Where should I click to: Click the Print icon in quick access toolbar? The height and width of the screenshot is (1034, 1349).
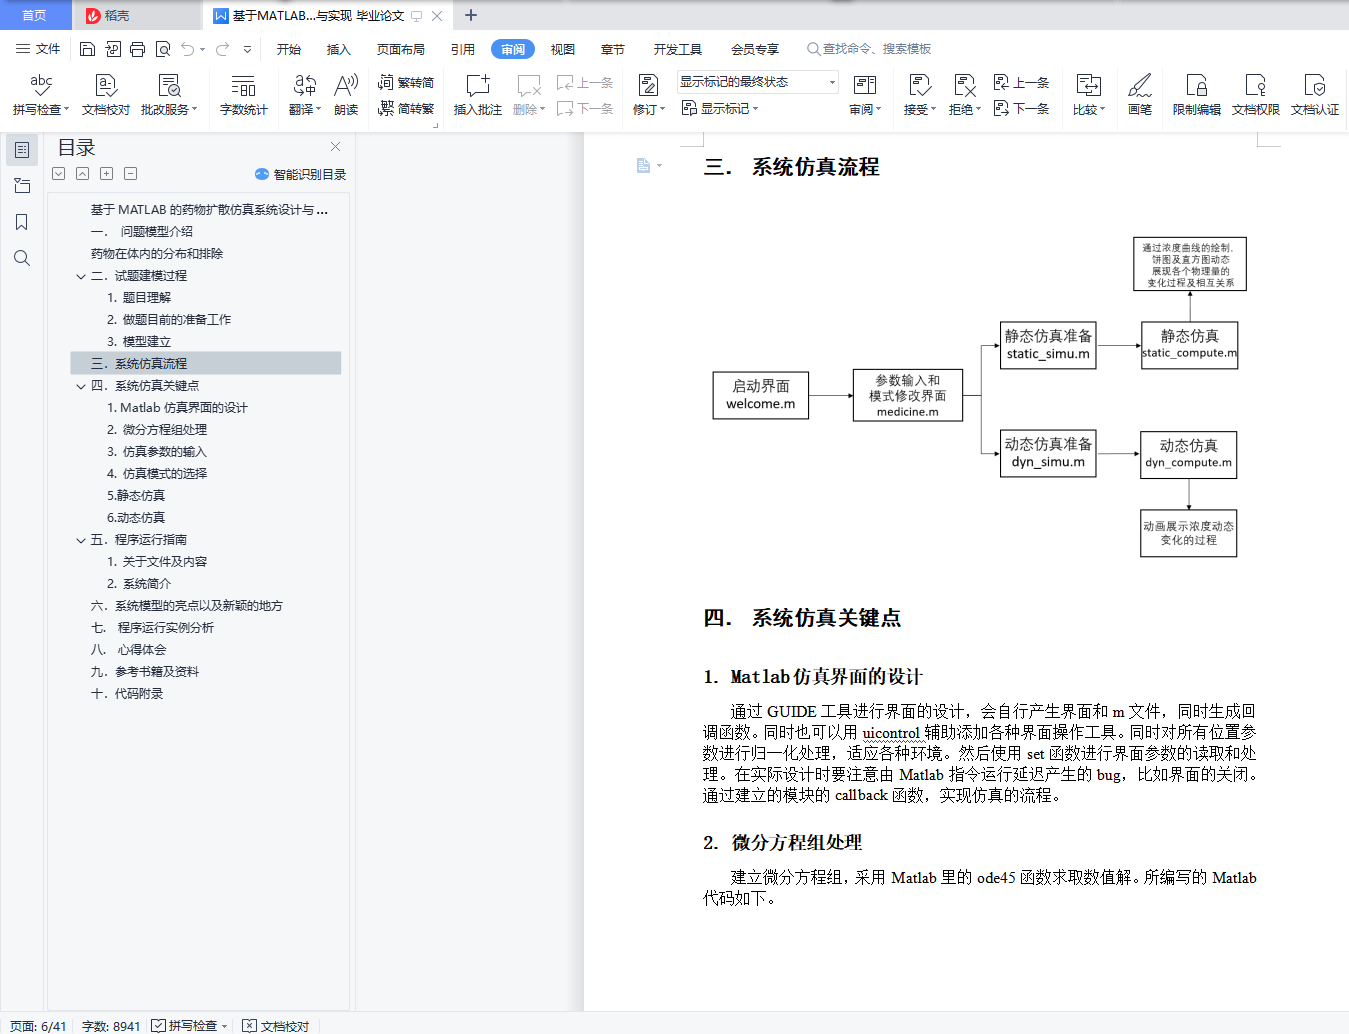tap(137, 49)
